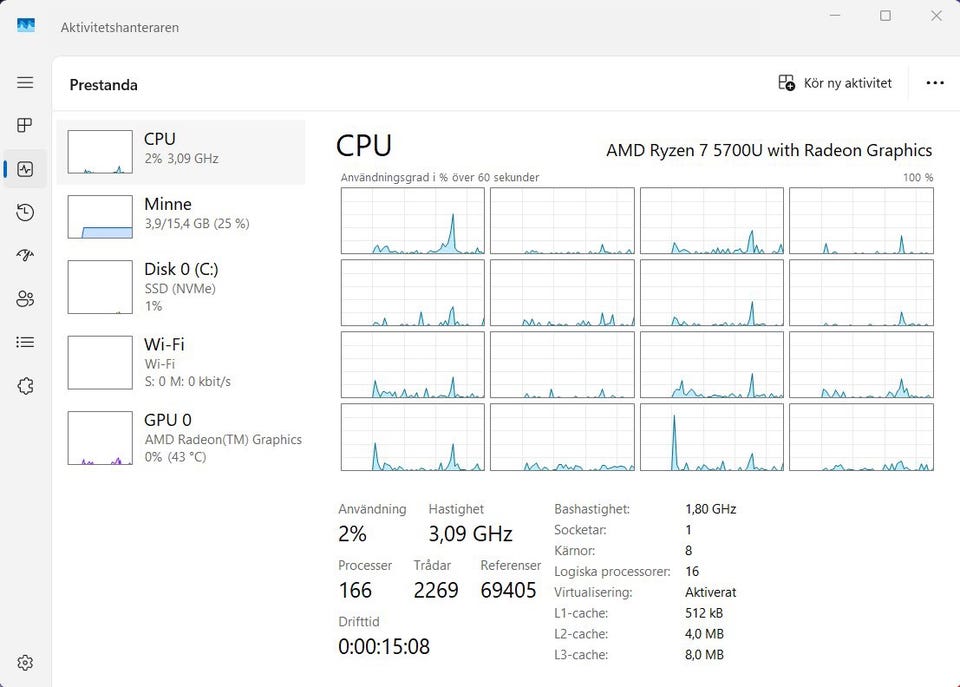Select the Performance page icon
Screen dimensions: 960x687
click(x=25, y=169)
